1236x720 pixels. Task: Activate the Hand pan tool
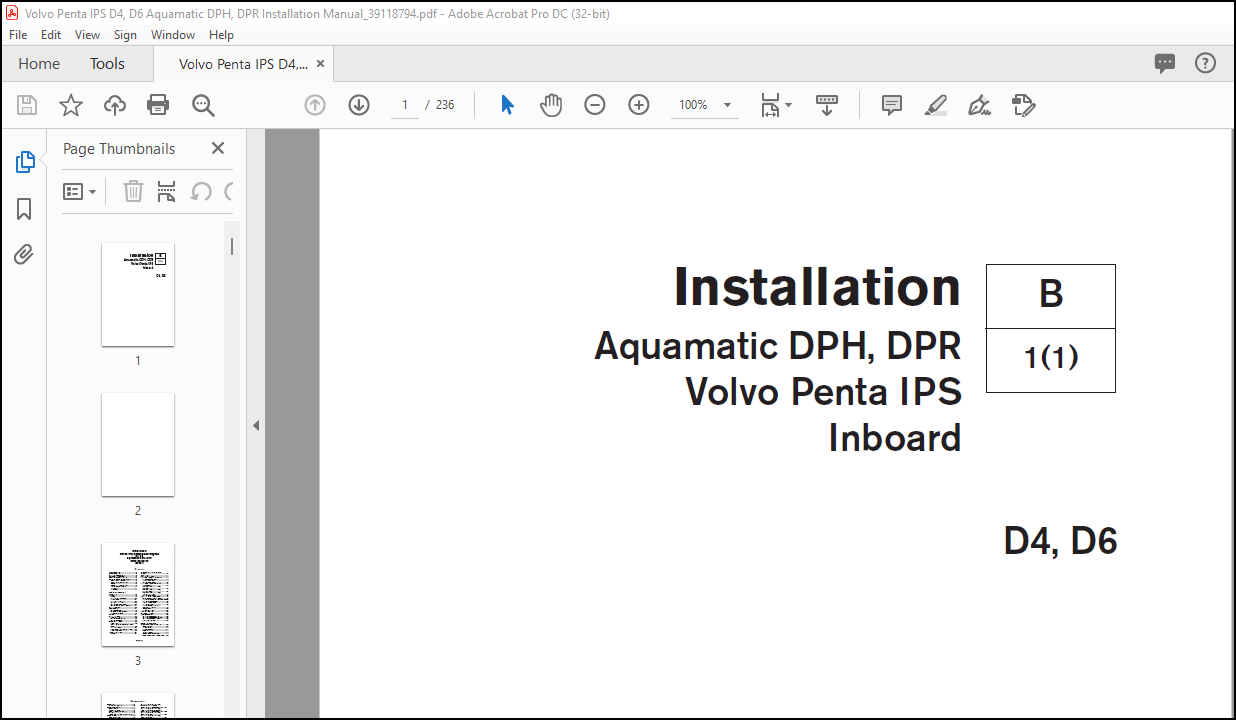[551, 105]
